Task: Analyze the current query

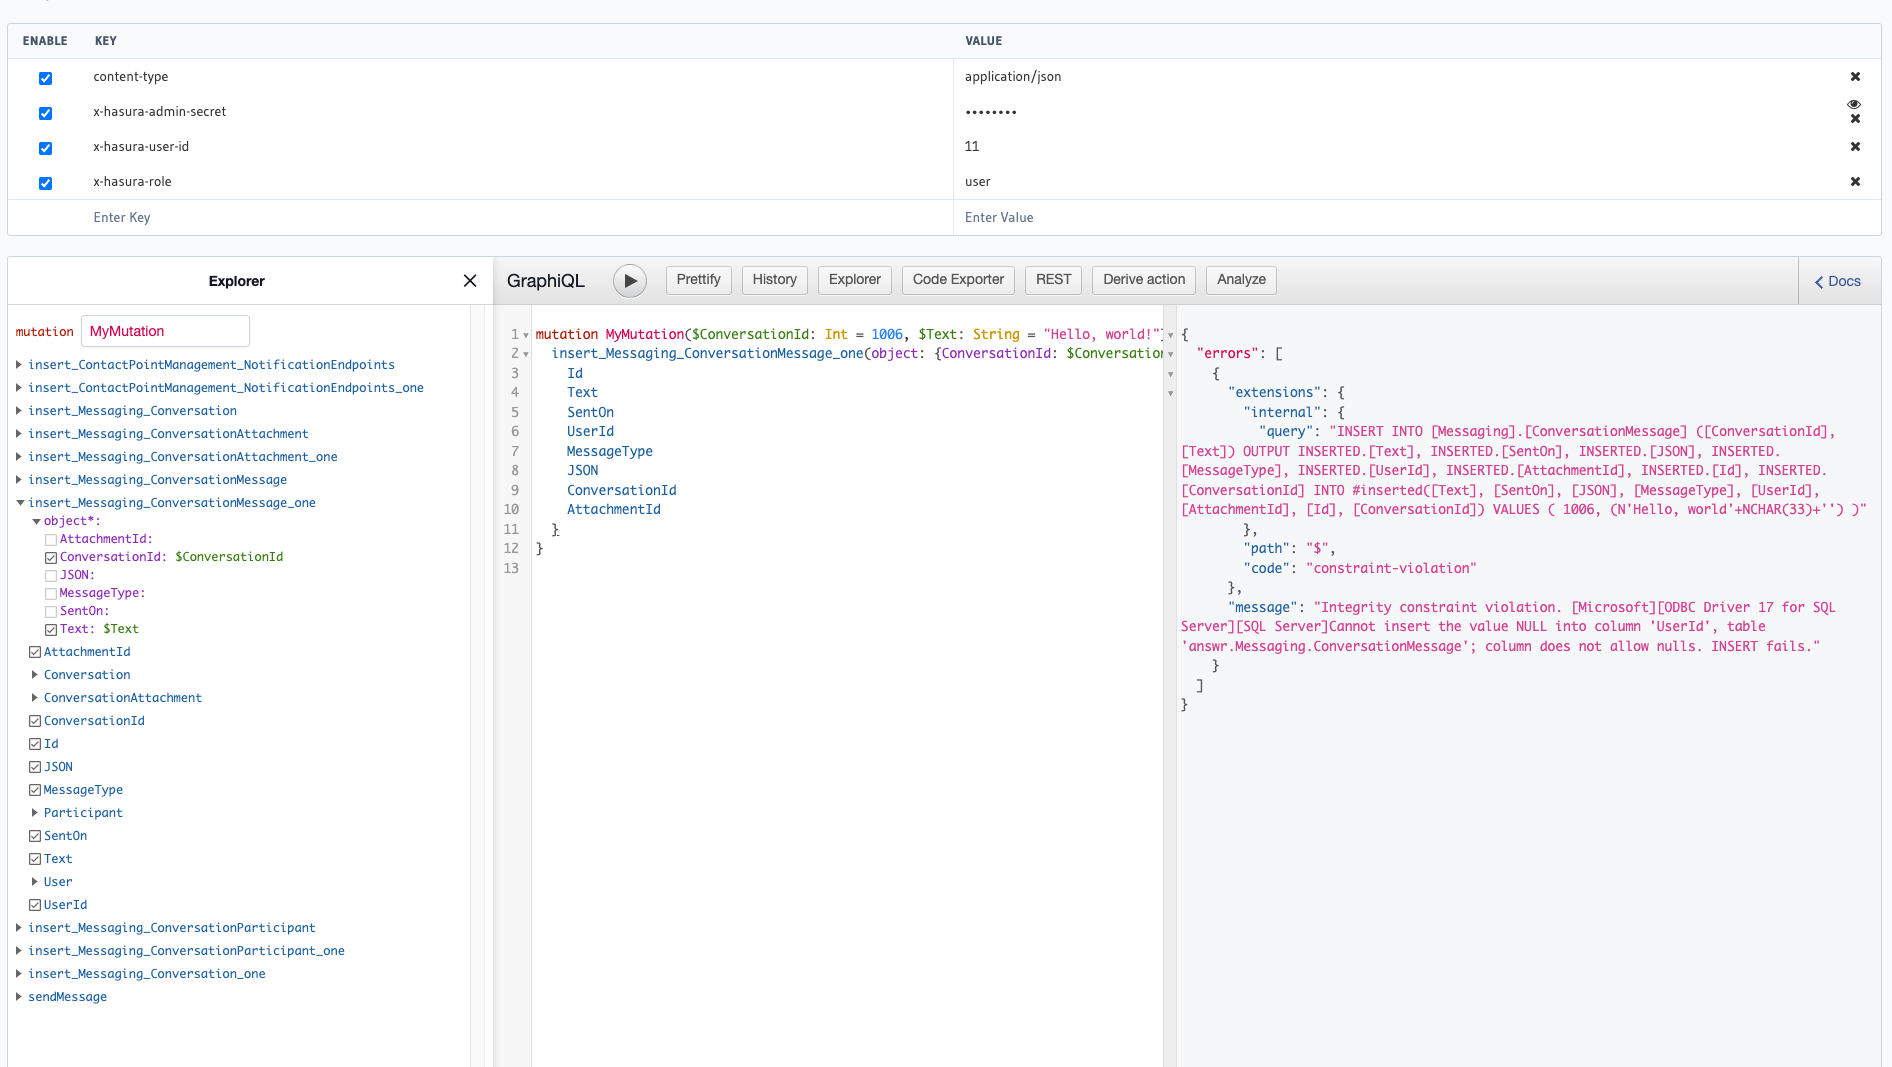Action: tap(1241, 280)
